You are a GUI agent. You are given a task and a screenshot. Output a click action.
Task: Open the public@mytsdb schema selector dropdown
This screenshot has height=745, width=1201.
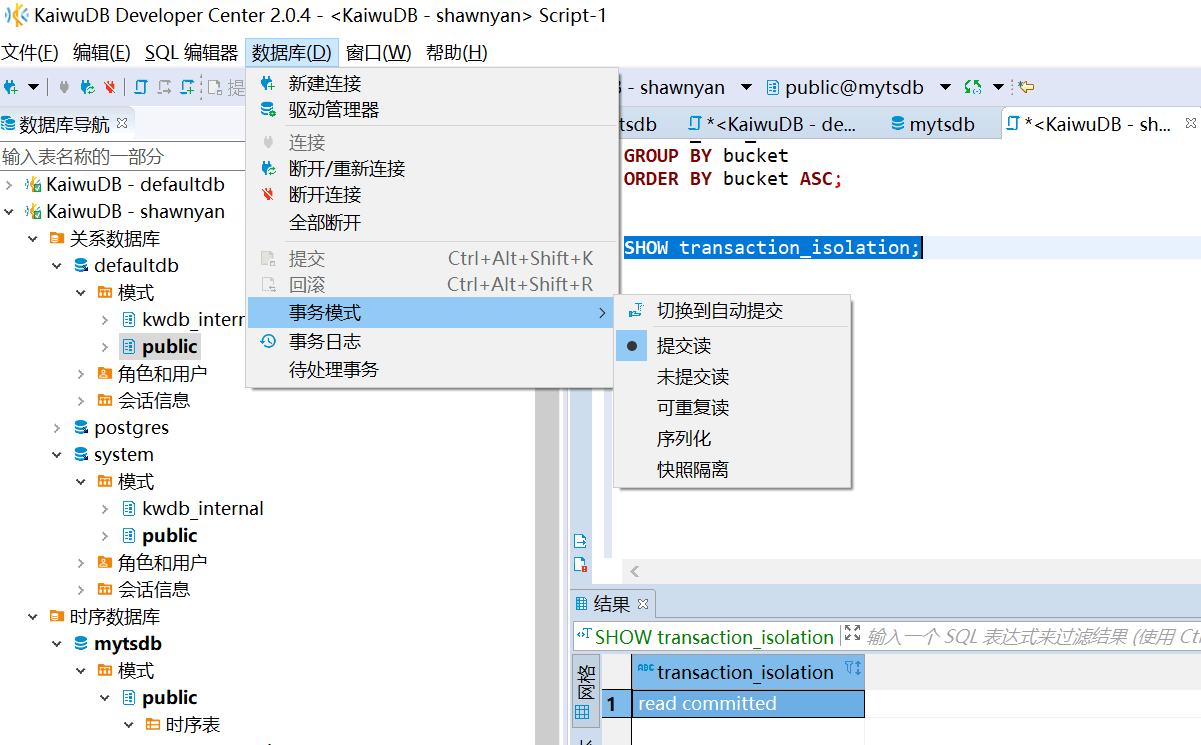(945, 88)
